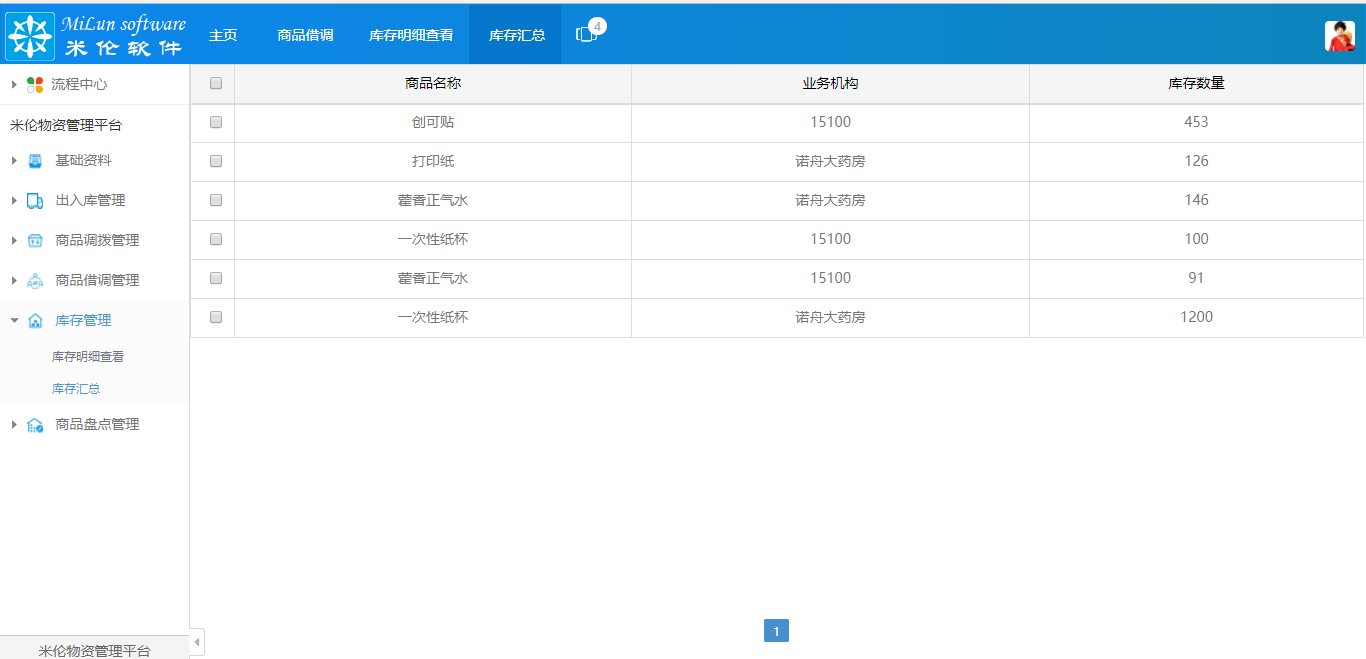Click the 流程中心 icon in the sidebar

pyautogui.click(x=34, y=84)
